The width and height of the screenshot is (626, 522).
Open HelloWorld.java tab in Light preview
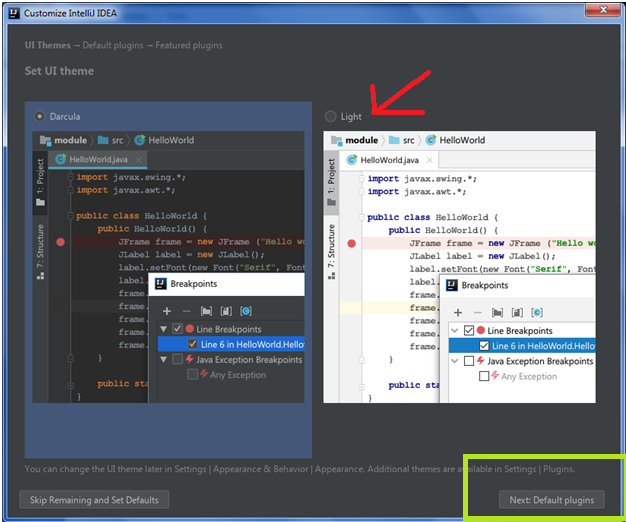(x=390, y=160)
